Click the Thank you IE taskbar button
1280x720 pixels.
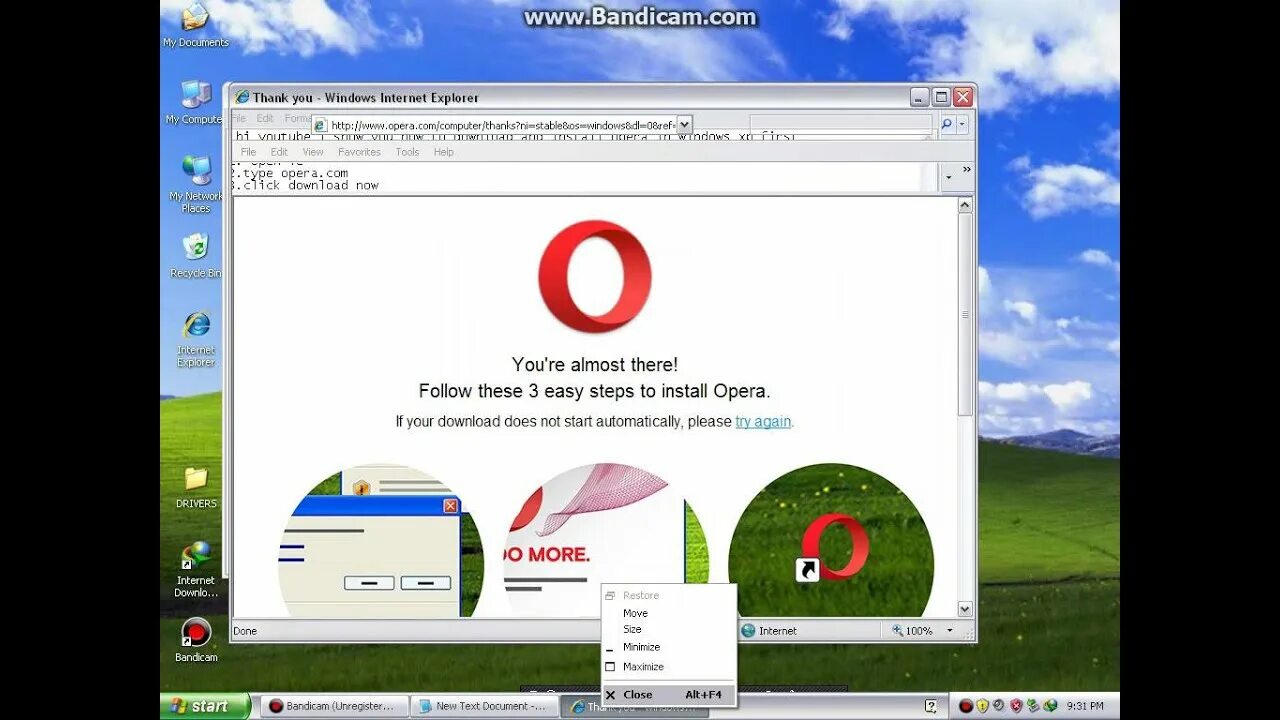click(634, 707)
